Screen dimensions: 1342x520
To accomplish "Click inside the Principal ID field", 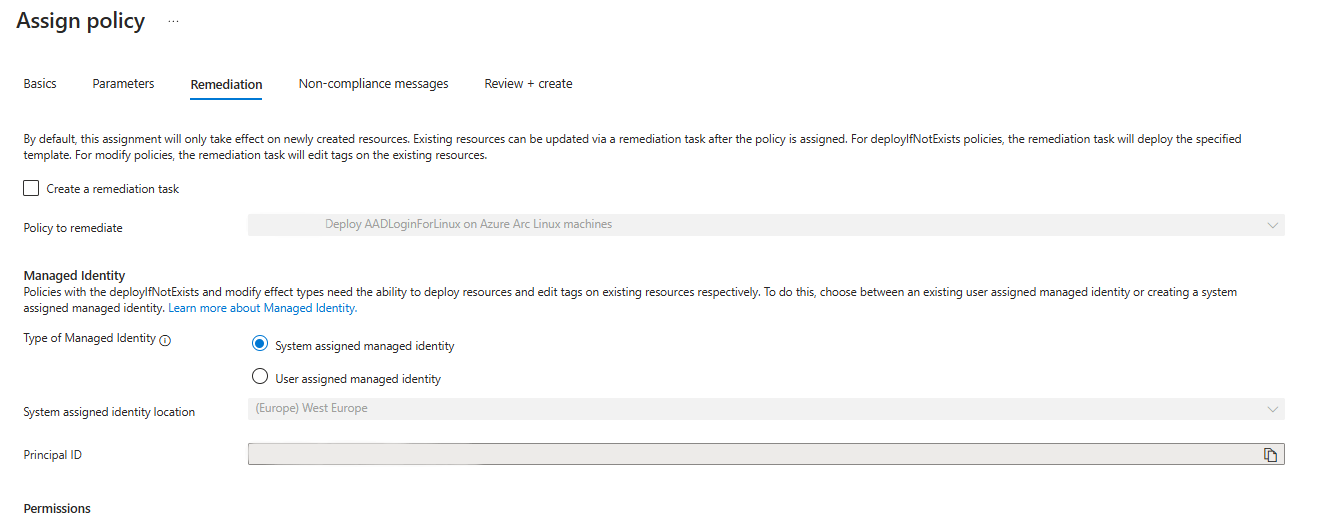I will click(x=750, y=455).
